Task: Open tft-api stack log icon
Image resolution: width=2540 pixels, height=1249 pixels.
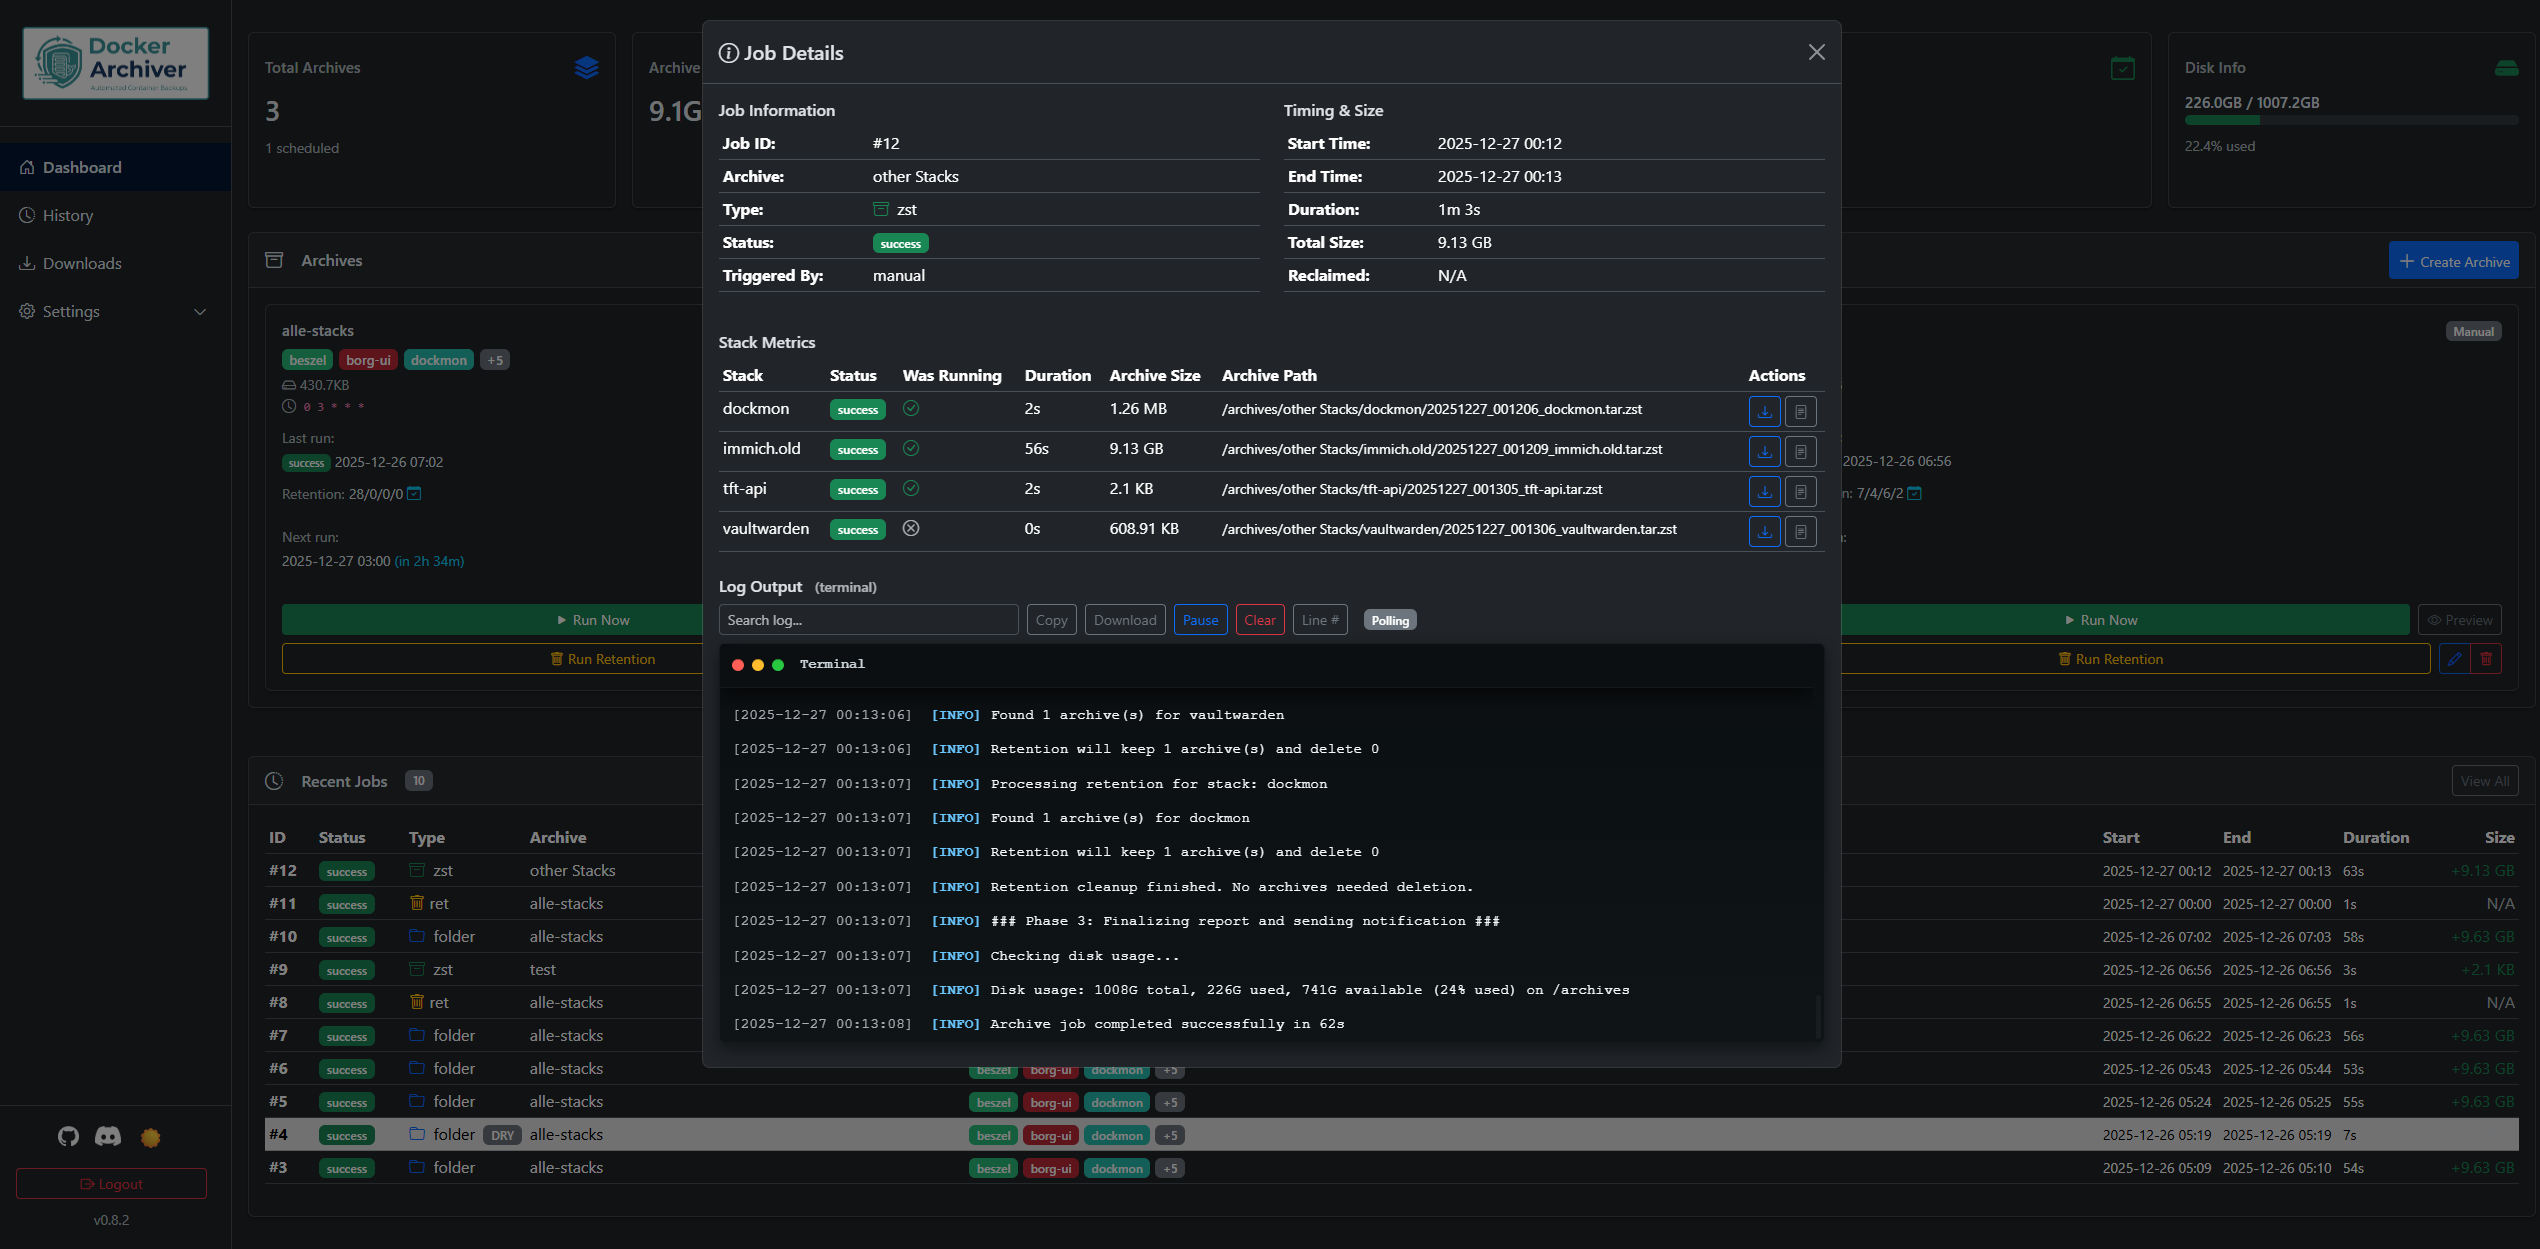Action: click(1800, 491)
